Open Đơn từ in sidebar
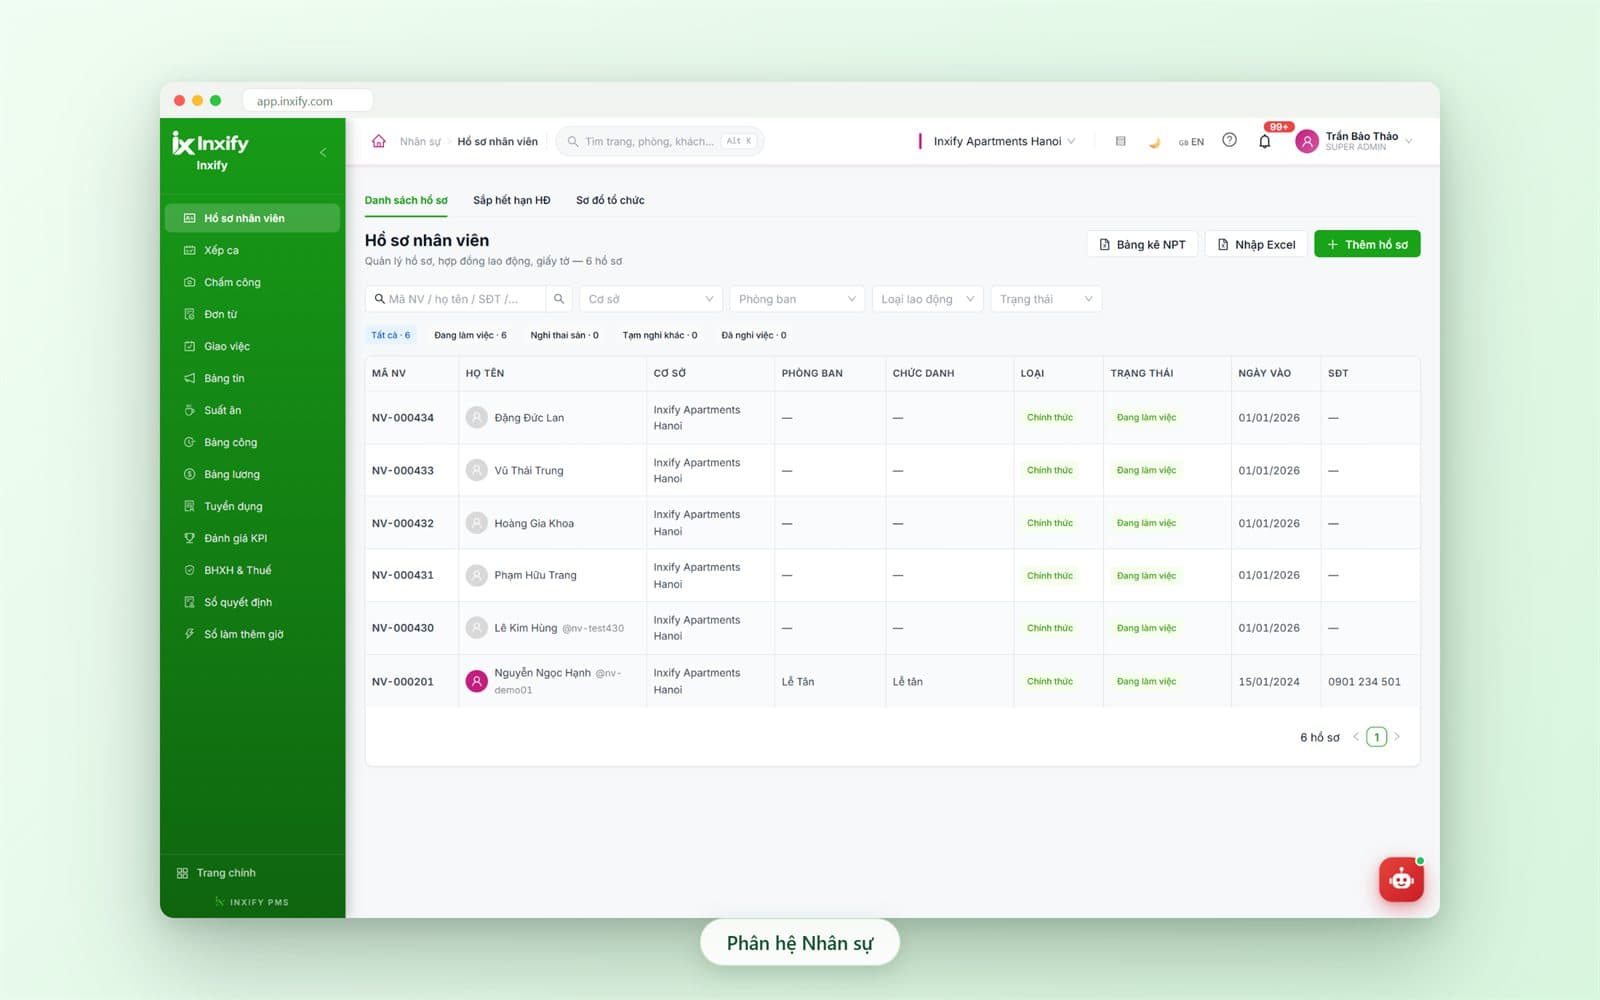This screenshot has width=1600, height=1000. tap(252, 314)
